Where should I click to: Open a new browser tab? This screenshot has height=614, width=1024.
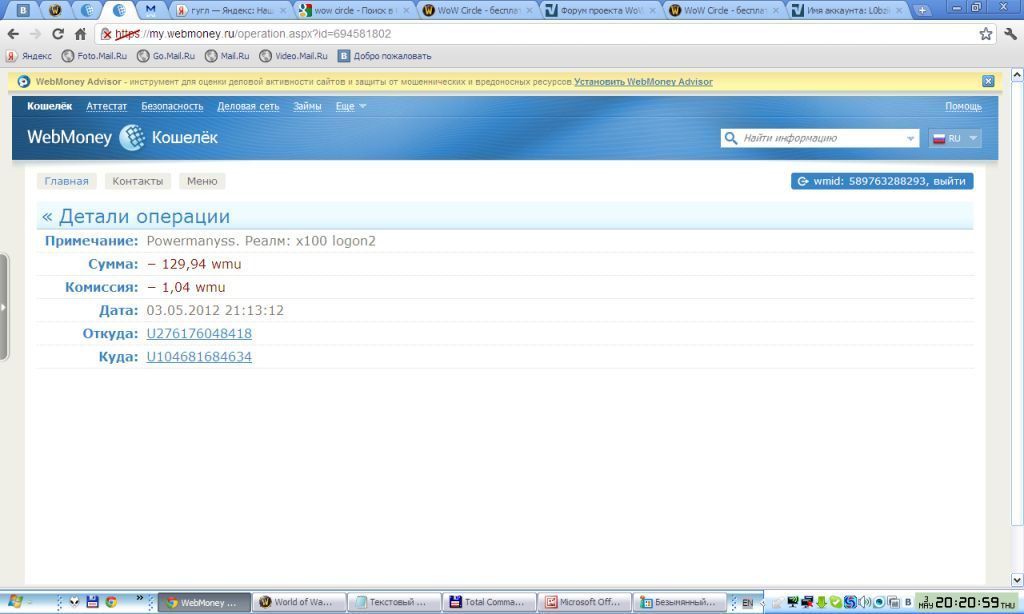(922, 10)
